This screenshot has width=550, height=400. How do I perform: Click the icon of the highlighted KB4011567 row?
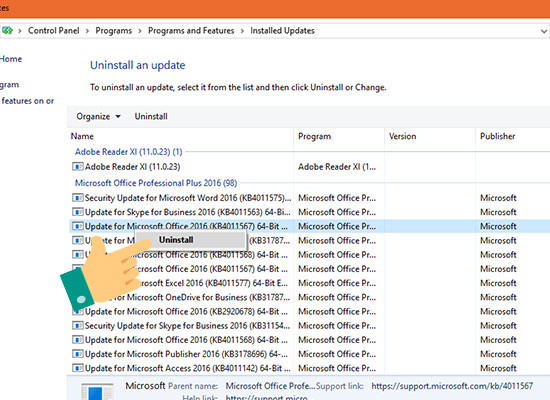click(x=78, y=226)
